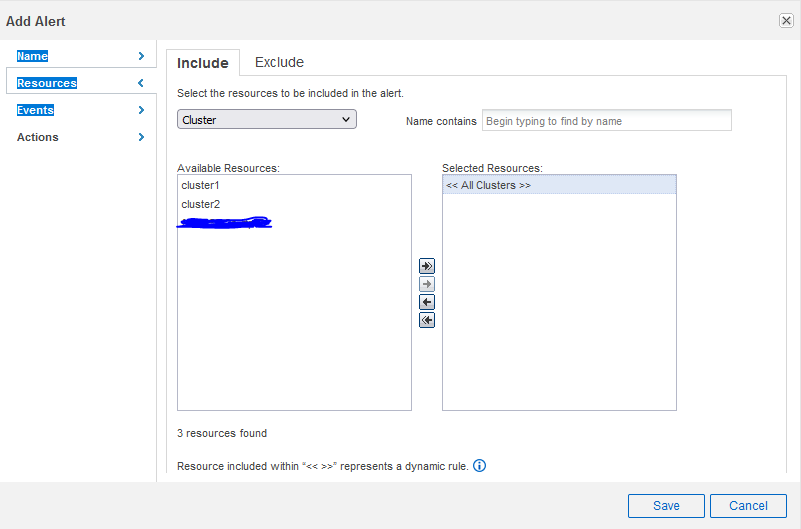Open the Actions section in the sidebar
The width and height of the screenshot is (801, 529).
38,137
